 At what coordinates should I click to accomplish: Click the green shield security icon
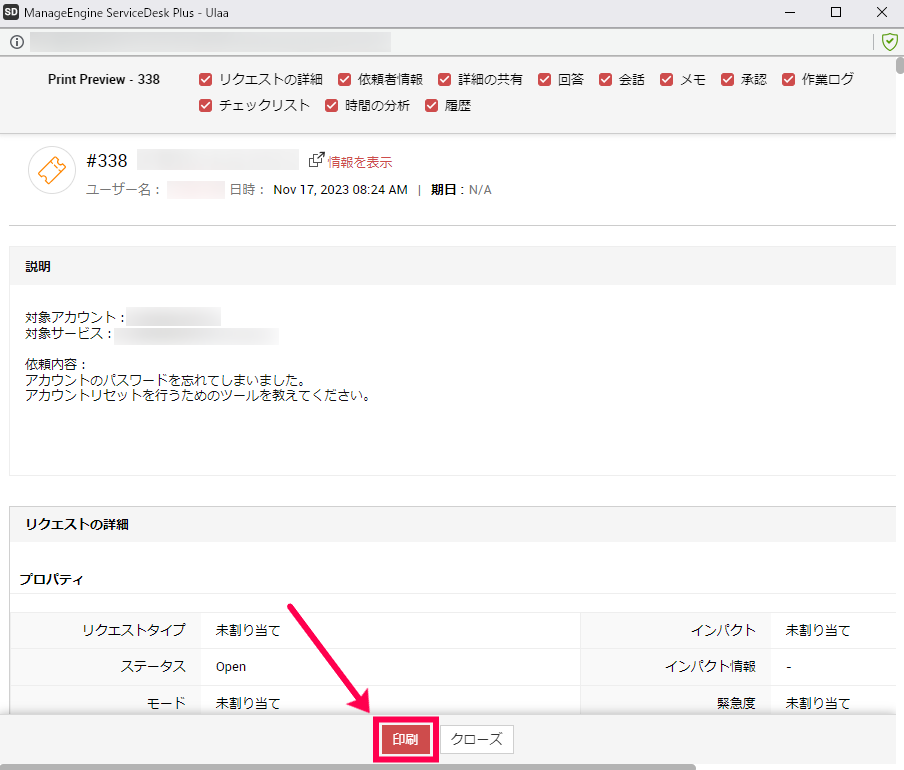890,41
